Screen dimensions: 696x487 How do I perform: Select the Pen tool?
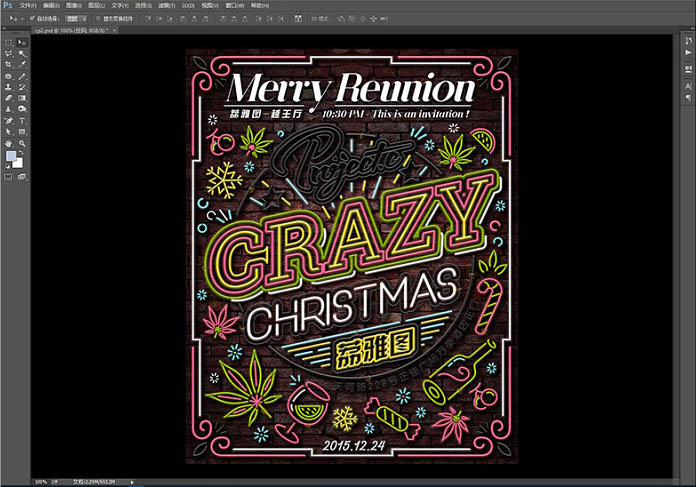9,121
